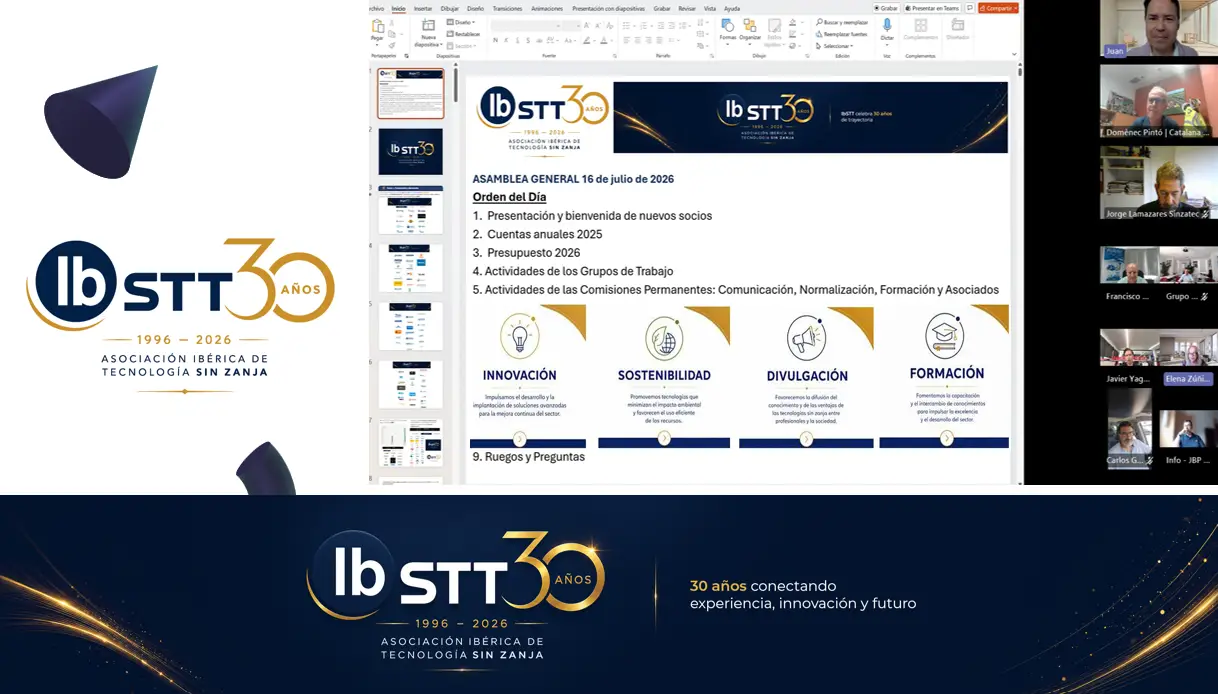Viewport: 1218px width, 694px height.
Task: Open the Vista ribbon tab
Action: pyautogui.click(x=710, y=8)
